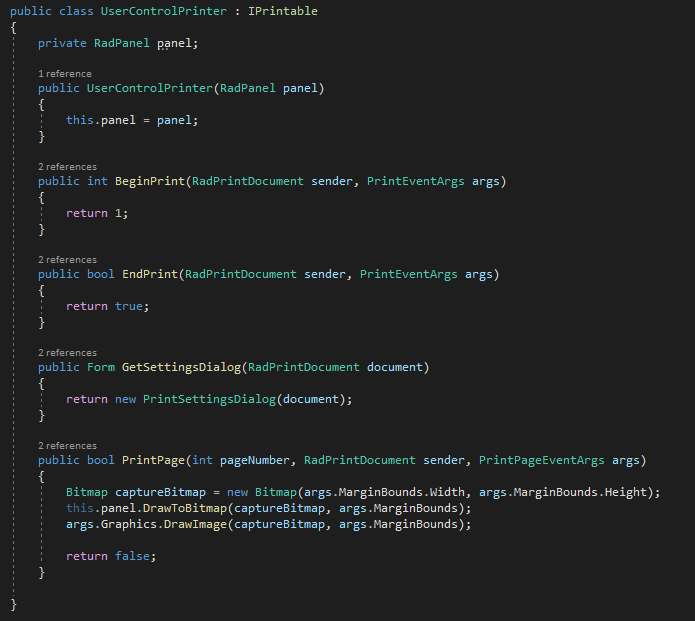Screen dimensions: 695x621
Task: Click DrawToBitmap method call
Action: 185,508
